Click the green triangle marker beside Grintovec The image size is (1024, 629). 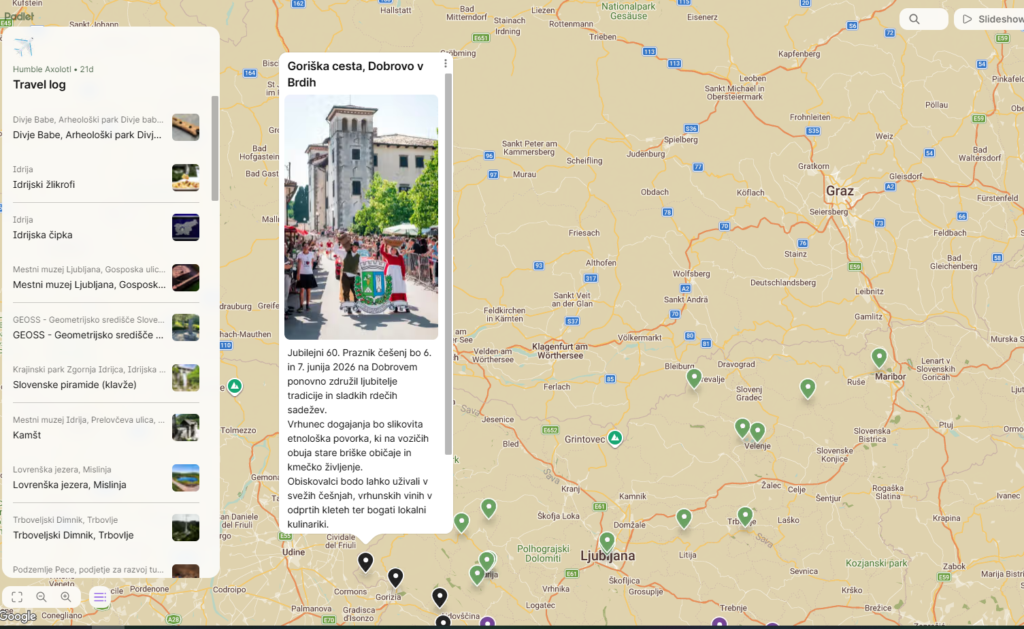coord(615,438)
